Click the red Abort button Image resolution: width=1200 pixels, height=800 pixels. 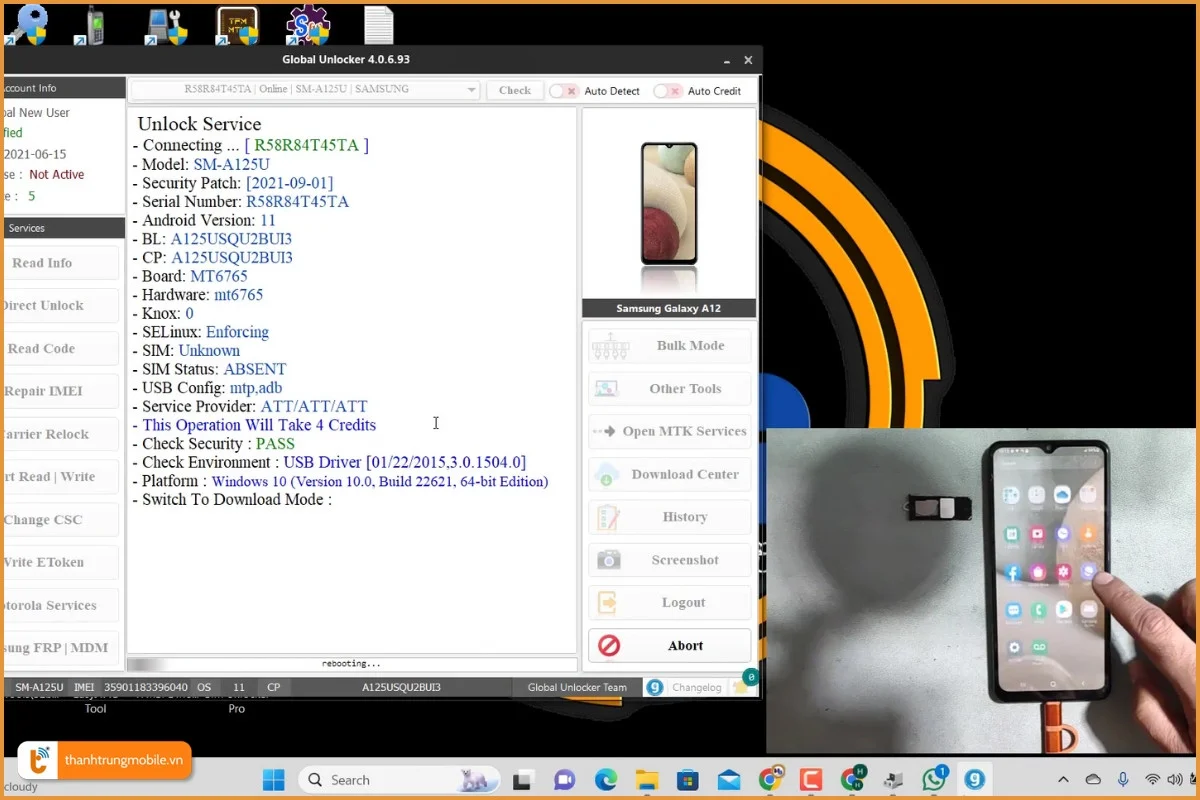(x=669, y=646)
